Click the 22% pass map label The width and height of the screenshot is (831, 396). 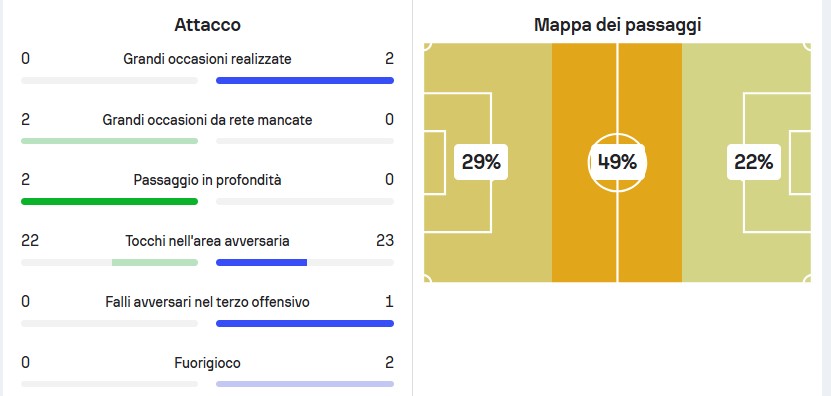click(x=753, y=162)
